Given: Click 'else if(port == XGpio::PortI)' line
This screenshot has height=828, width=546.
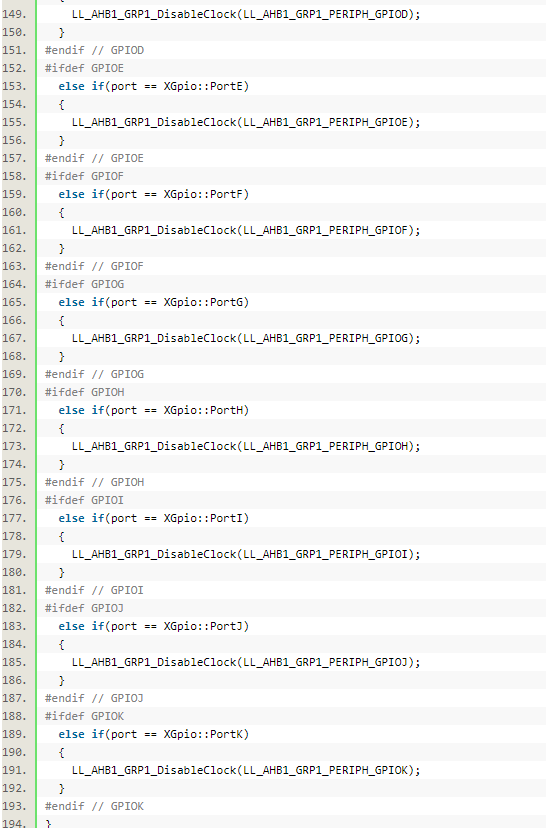Looking at the screenshot, I should pos(154,518).
